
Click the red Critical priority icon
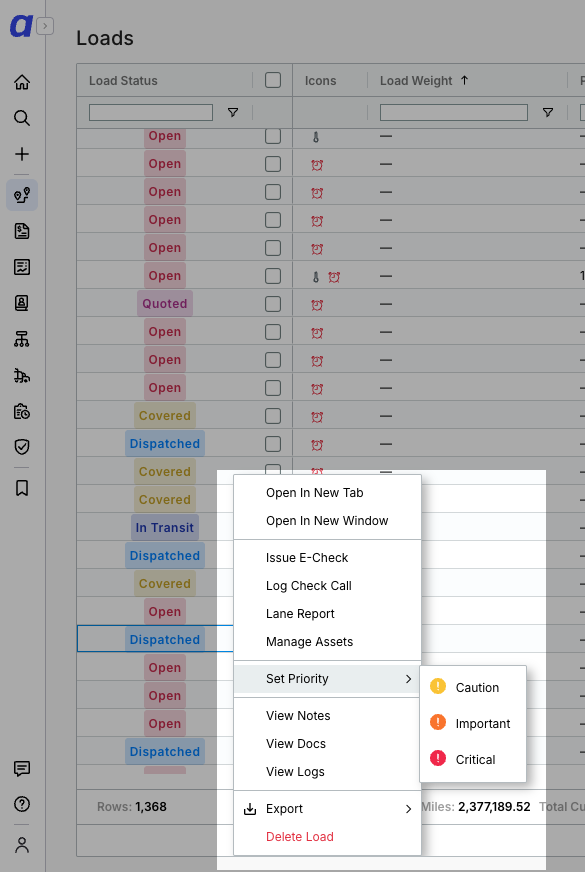point(438,759)
